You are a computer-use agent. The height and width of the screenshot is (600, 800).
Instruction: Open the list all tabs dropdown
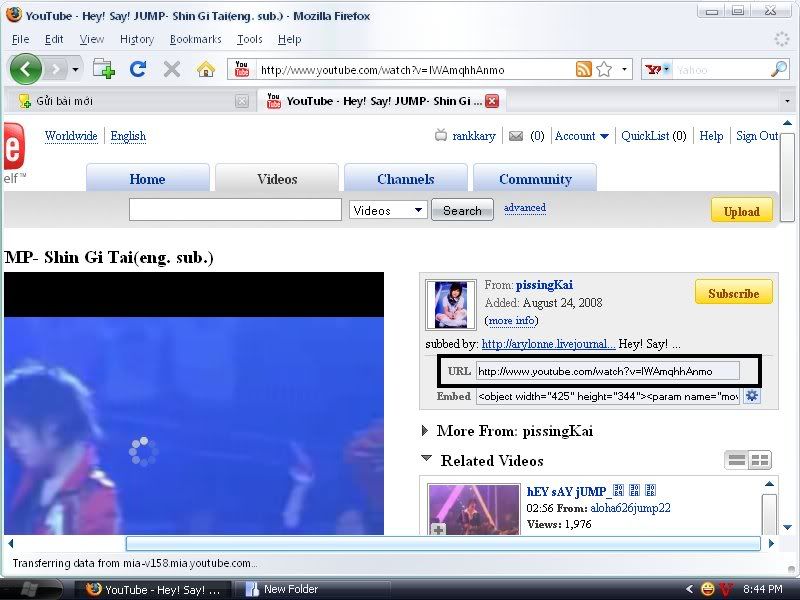point(787,101)
